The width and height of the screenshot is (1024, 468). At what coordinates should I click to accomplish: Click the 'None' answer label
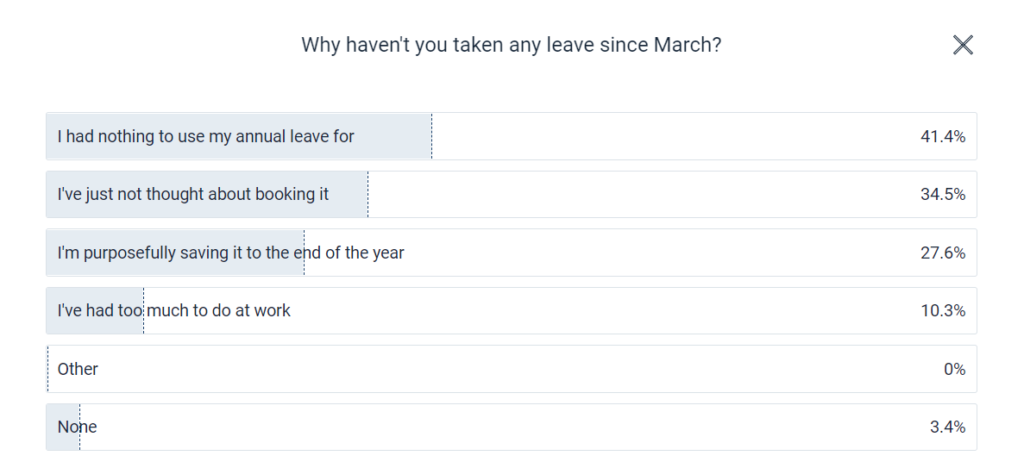pyautogui.click(x=77, y=427)
